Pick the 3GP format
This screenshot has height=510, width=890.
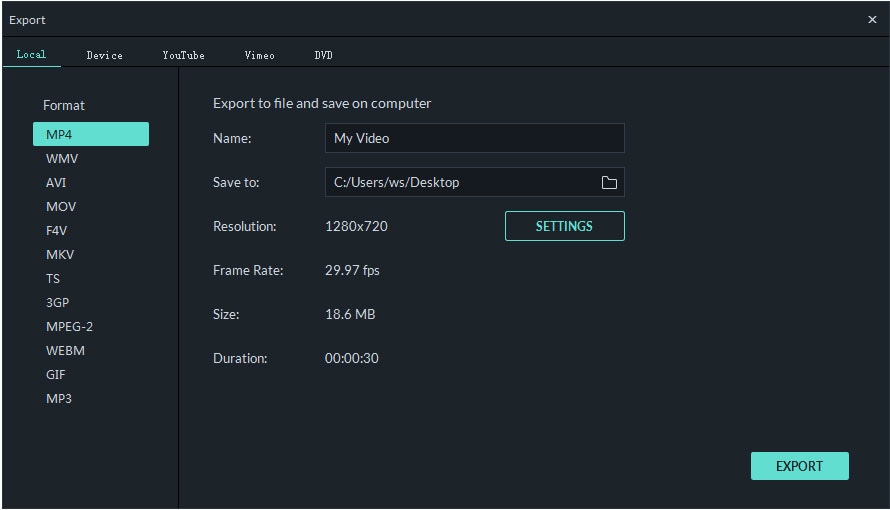pyautogui.click(x=57, y=302)
